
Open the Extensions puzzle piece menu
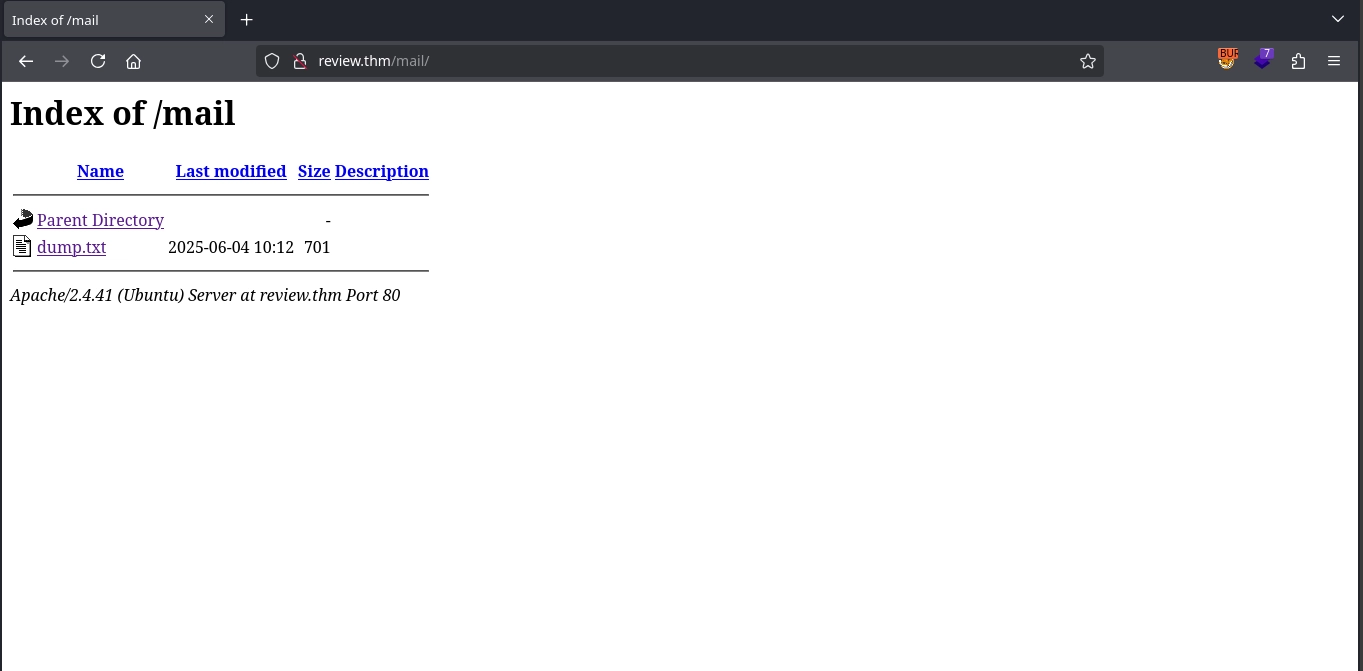point(1298,61)
